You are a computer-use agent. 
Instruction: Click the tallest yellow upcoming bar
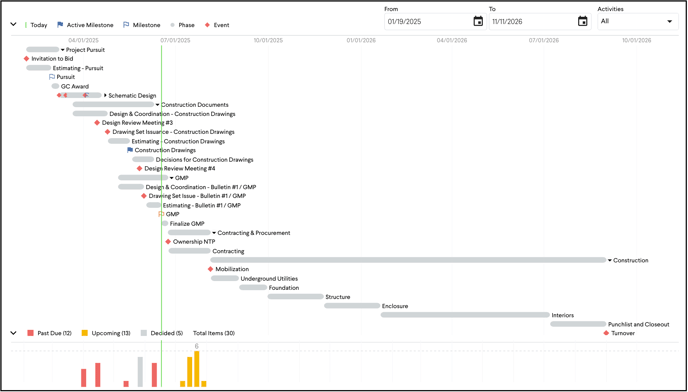(x=197, y=369)
